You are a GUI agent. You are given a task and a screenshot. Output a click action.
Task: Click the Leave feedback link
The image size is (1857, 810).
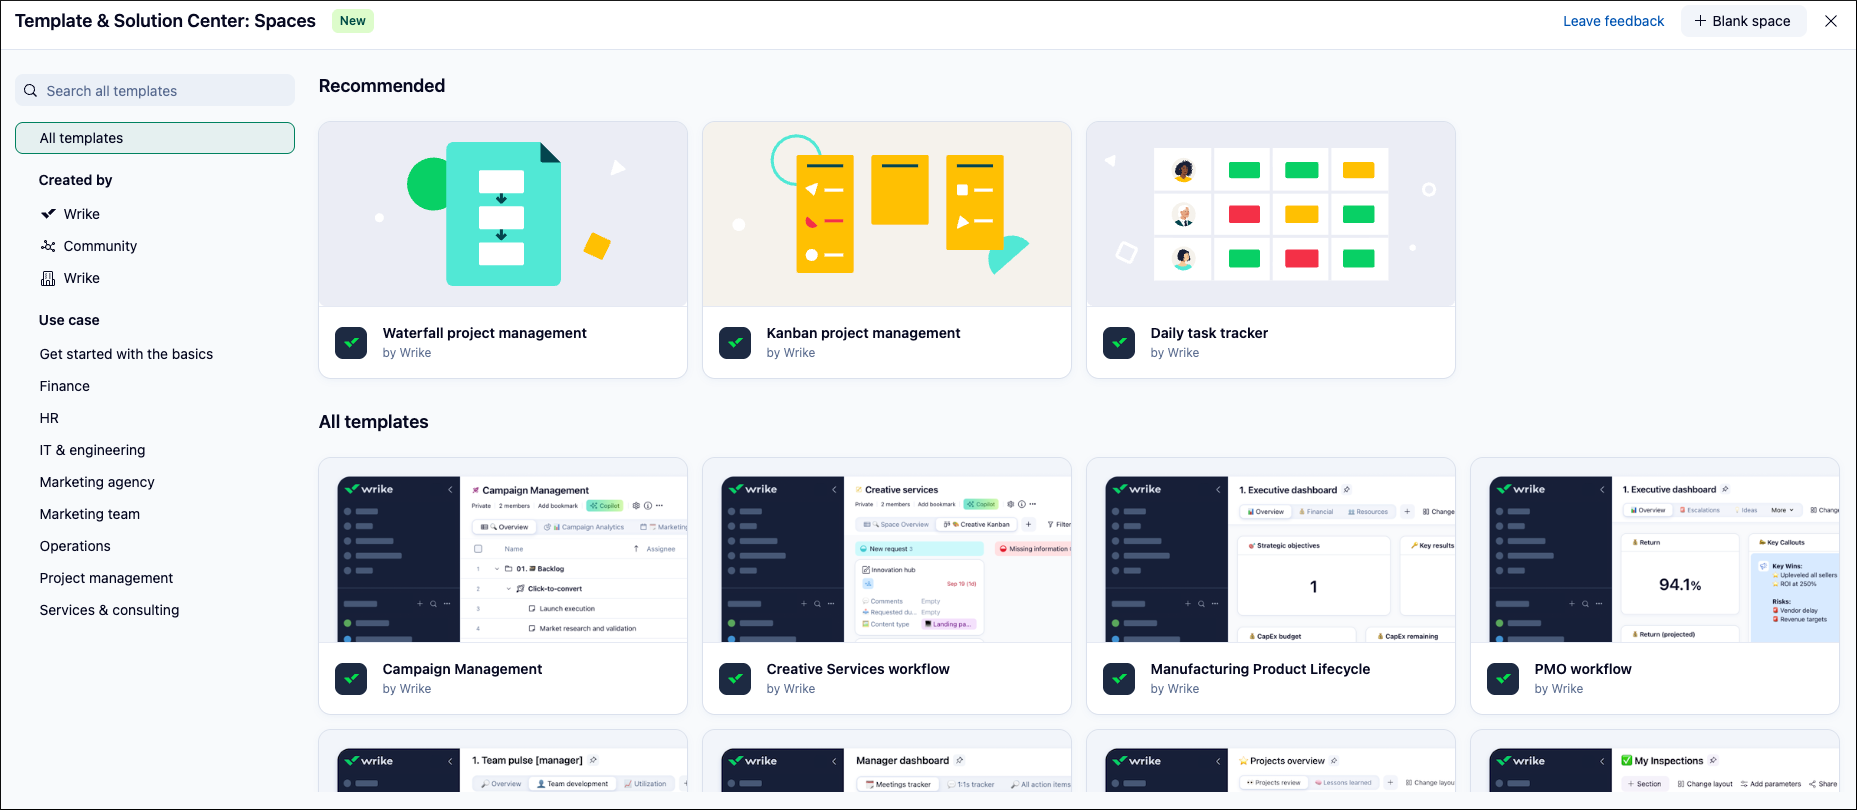1613,21
